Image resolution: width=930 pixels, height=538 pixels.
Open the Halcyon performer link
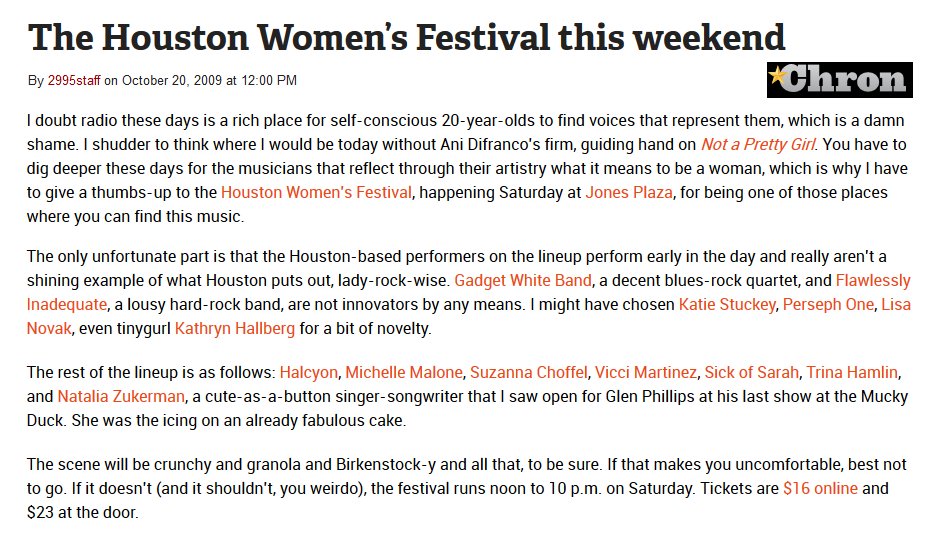[309, 372]
